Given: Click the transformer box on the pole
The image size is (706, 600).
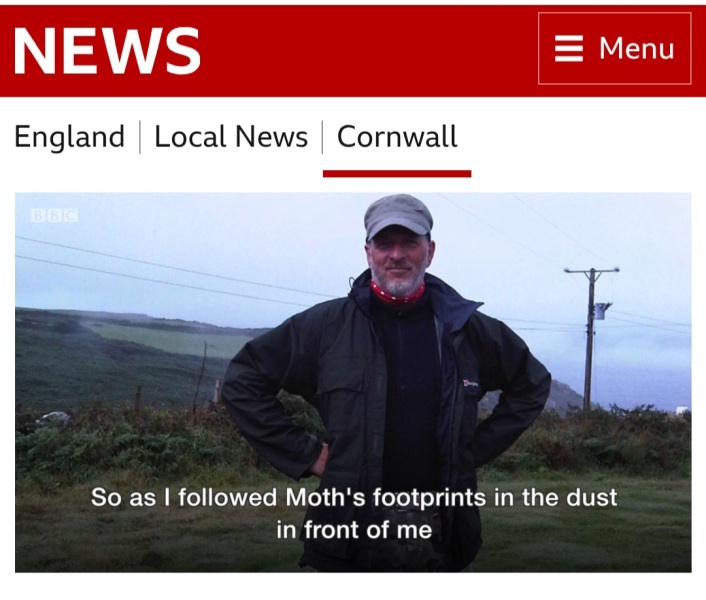Looking at the screenshot, I should click(x=602, y=311).
